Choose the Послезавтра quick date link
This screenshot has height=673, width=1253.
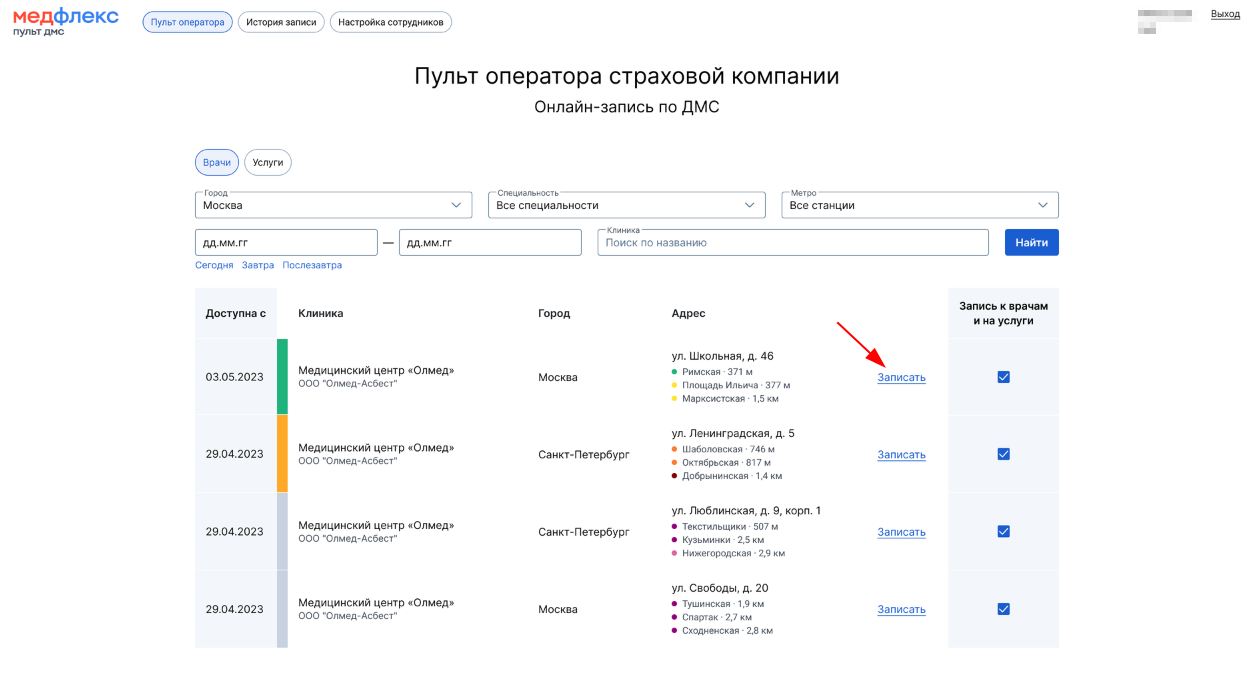tap(312, 266)
